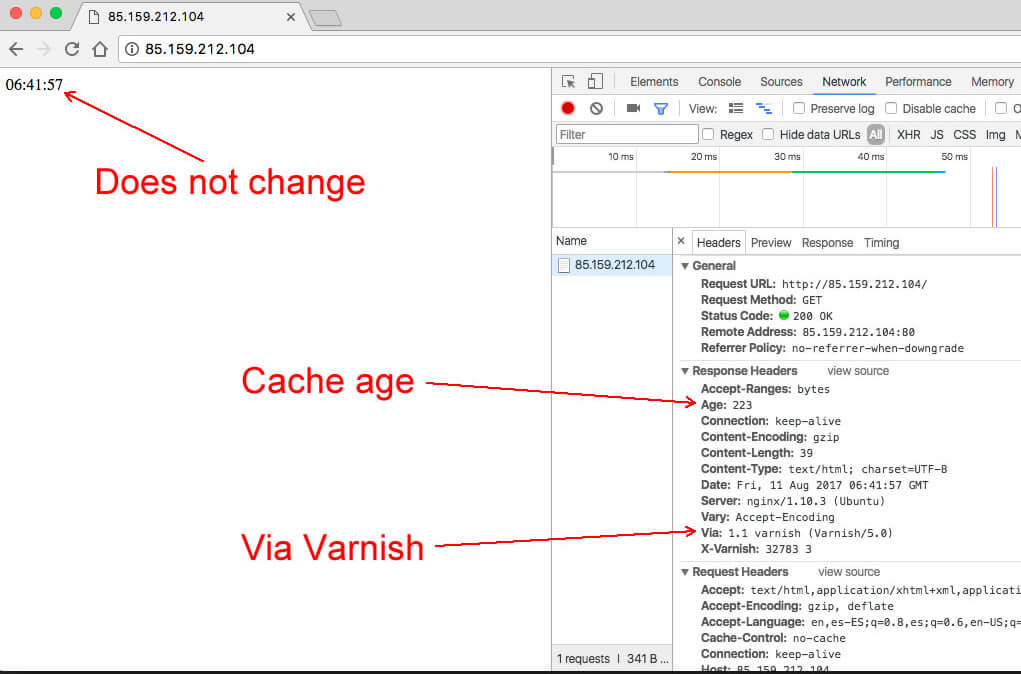This screenshot has height=674, width=1021.
Task: Filter requests by CSS type
Action: click(964, 135)
